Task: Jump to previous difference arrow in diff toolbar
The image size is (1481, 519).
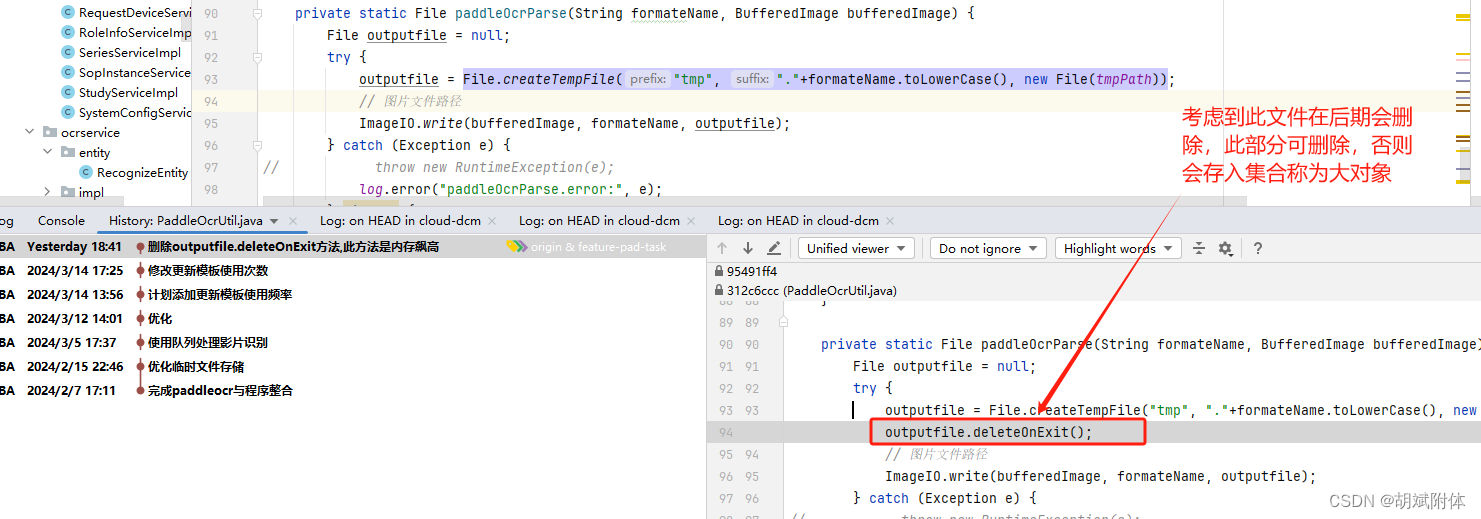Action: (x=722, y=248)
